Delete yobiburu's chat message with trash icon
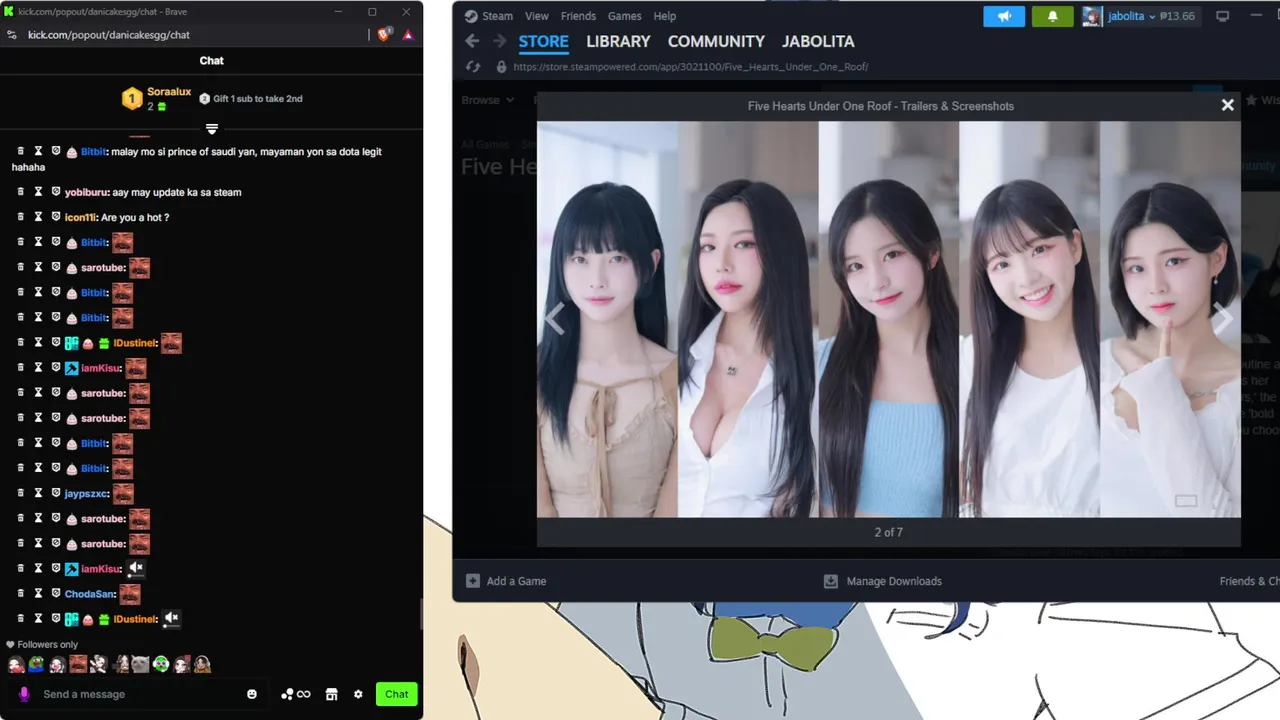The image size is (1280, 720). click(20, 191)
